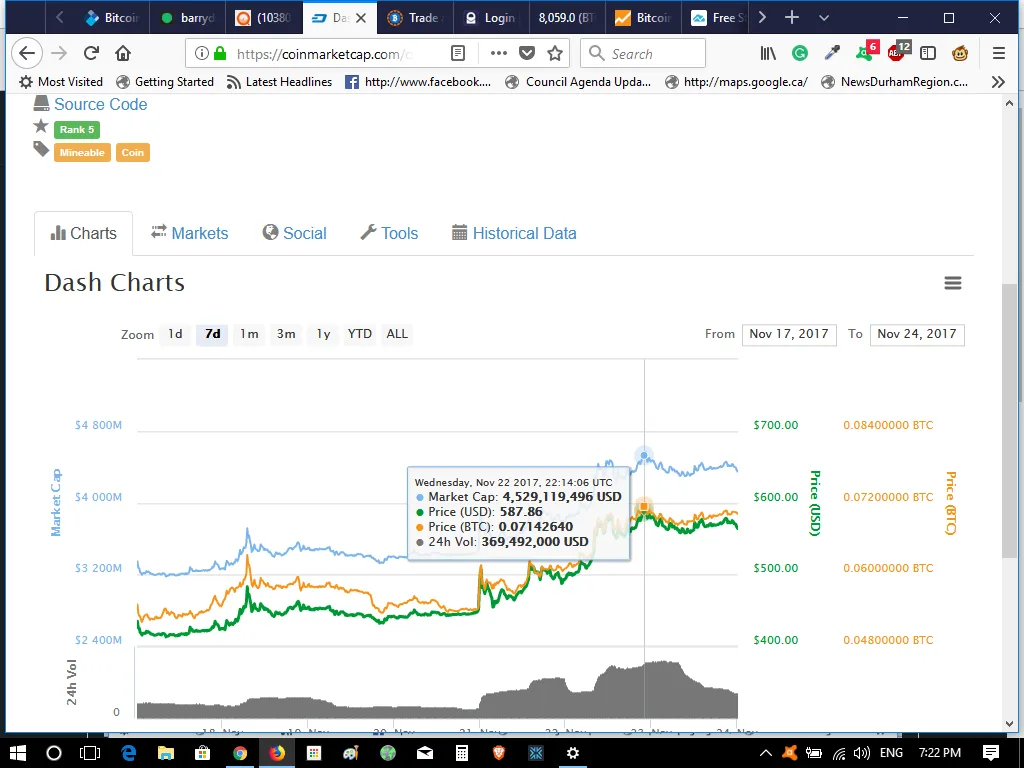The height and width of the screenshot is (768, 1024).
Task: Open the Tools tab
Action: pyautogui.click(x=389, y=233)
